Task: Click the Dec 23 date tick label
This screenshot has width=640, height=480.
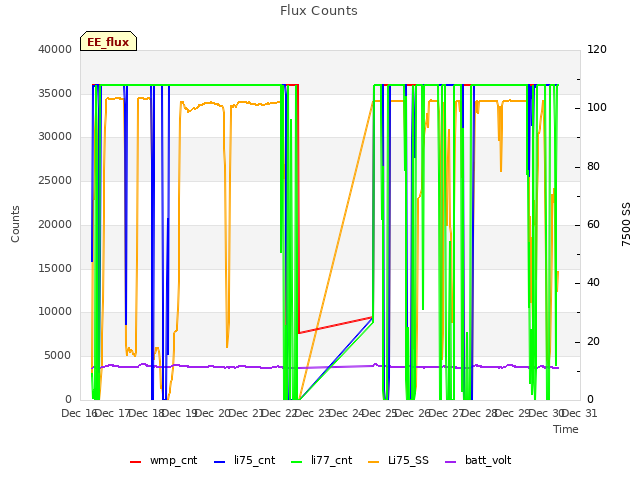Action: tap(312, 413)
